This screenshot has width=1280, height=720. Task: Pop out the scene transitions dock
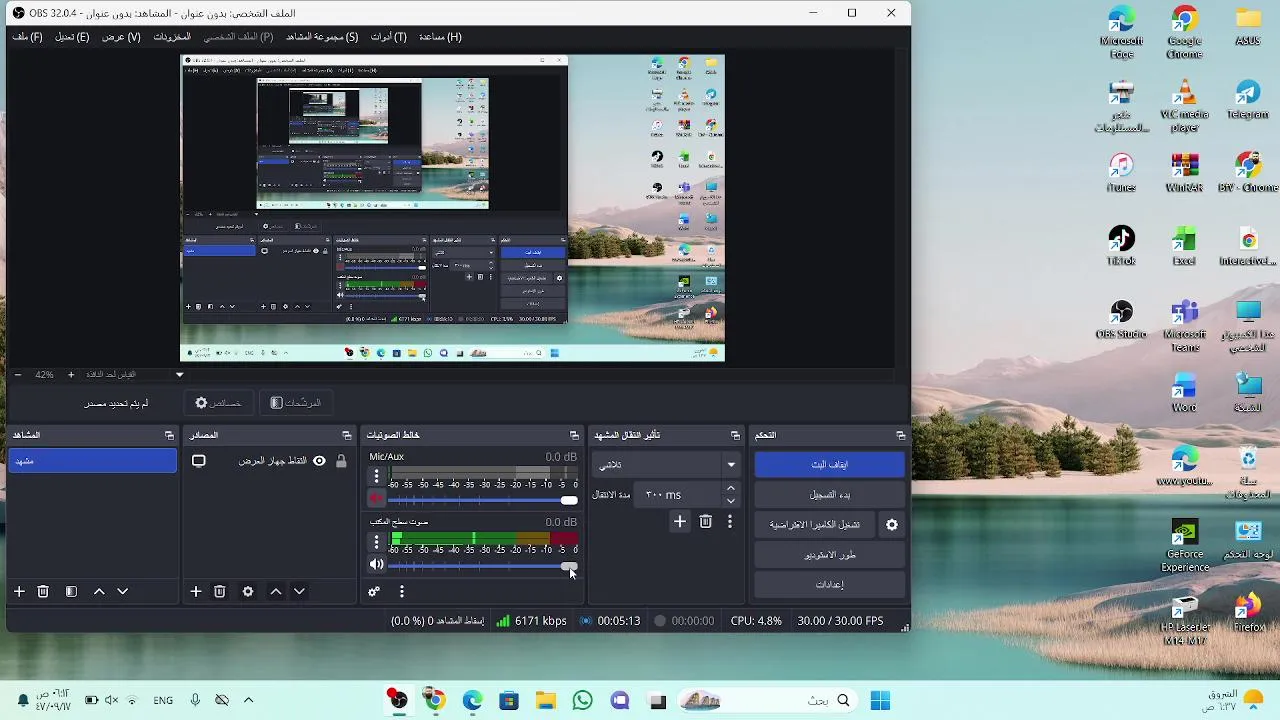click(735, 435)
